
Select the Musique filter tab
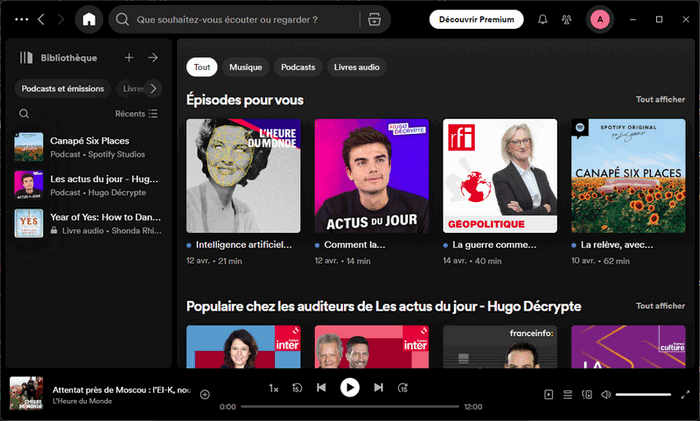tap(246, 67)
